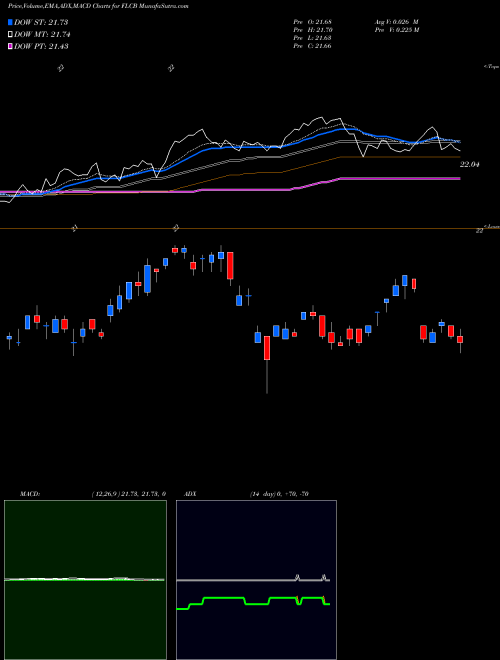This screenshot has height=660, width=500.
Task: Click the 'Pre H: 21.70' high value
Action: pos(312,30)
